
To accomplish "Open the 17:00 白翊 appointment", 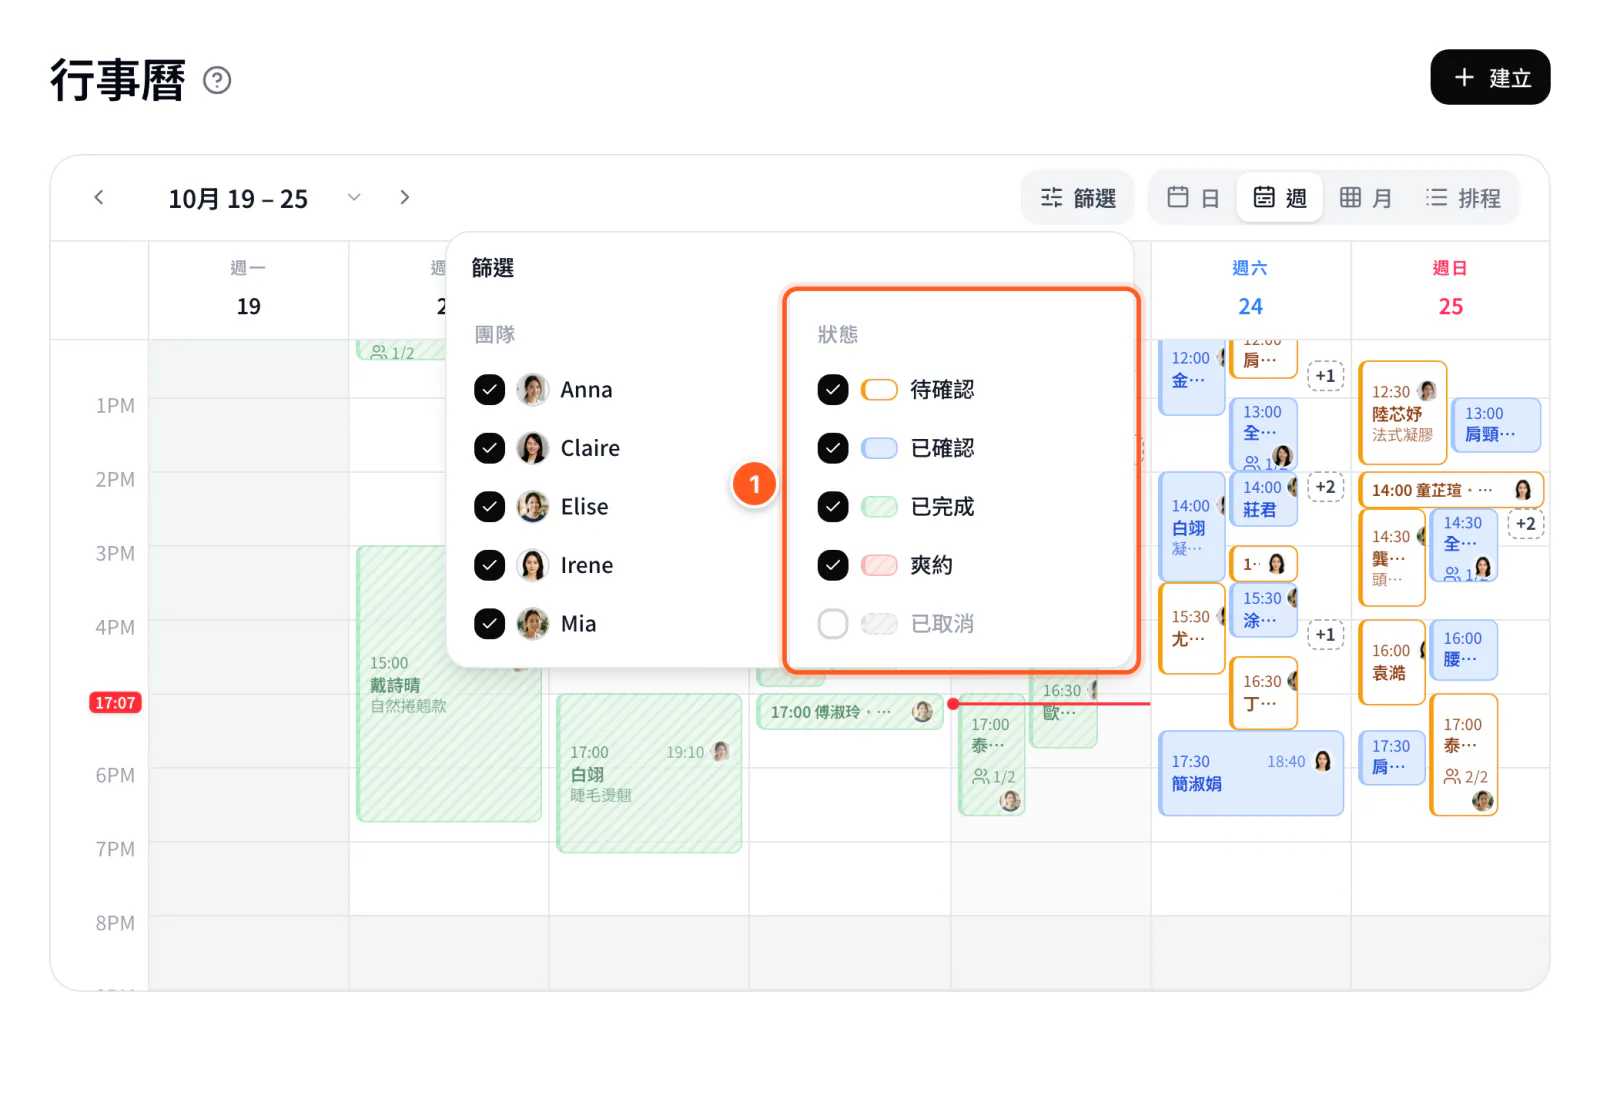I will coord(649,773).
